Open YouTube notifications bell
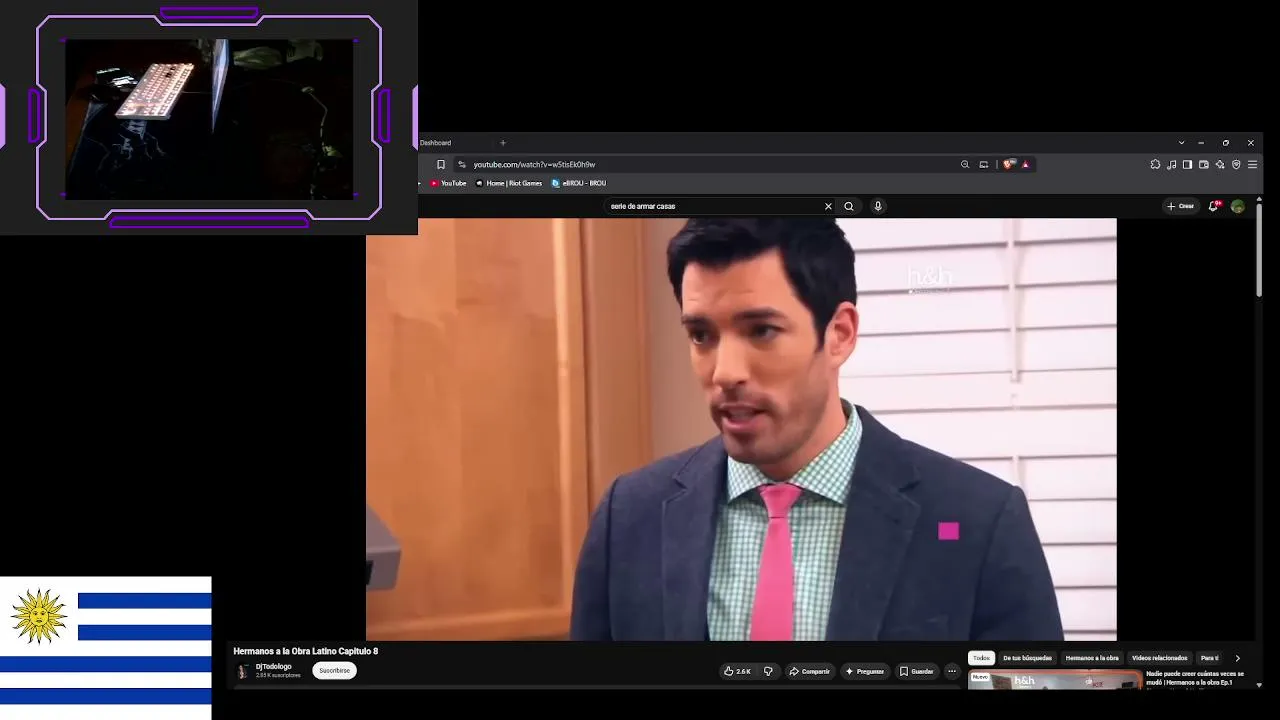This screenshot has width=1280, height=720. 1213,206
